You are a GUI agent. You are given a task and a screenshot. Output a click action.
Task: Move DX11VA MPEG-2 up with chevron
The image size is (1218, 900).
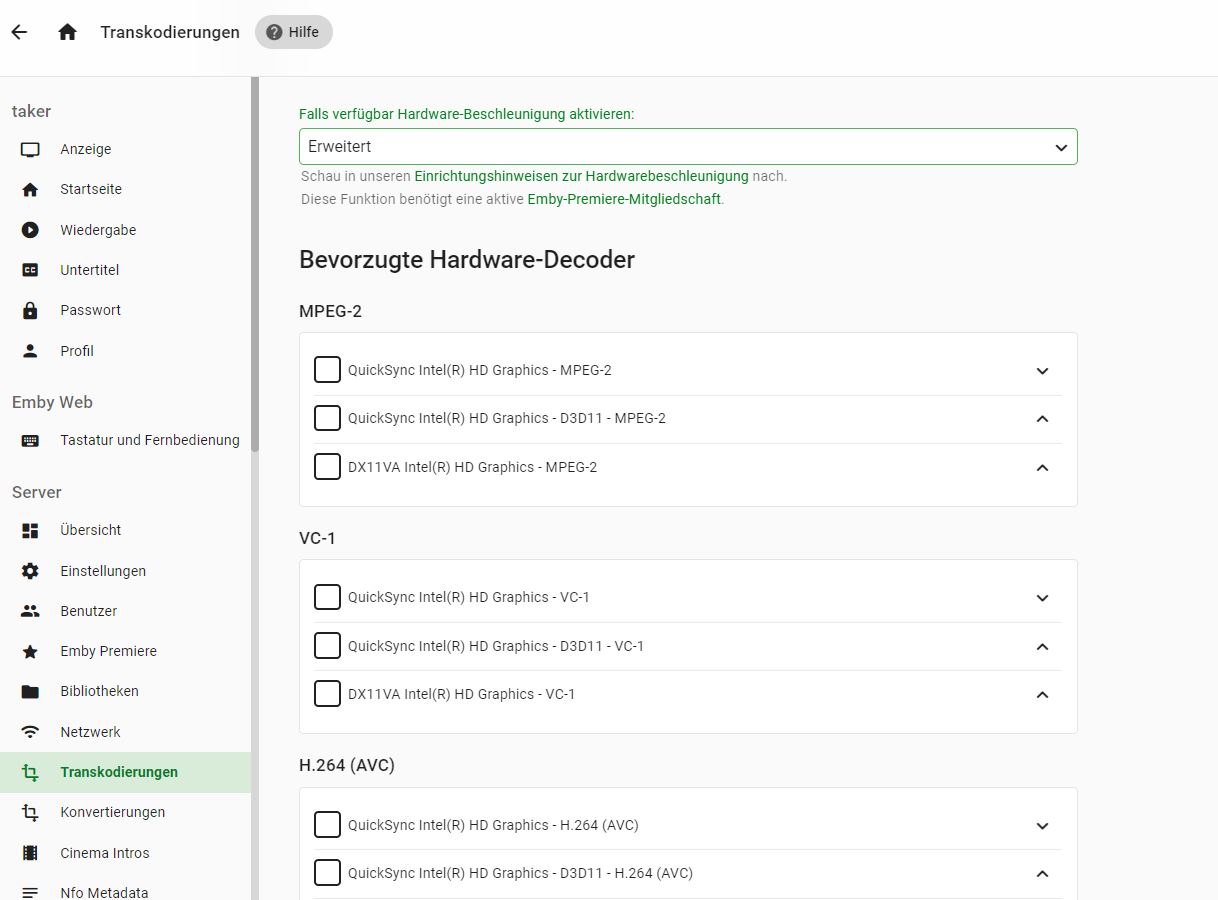coord(1042,468)
